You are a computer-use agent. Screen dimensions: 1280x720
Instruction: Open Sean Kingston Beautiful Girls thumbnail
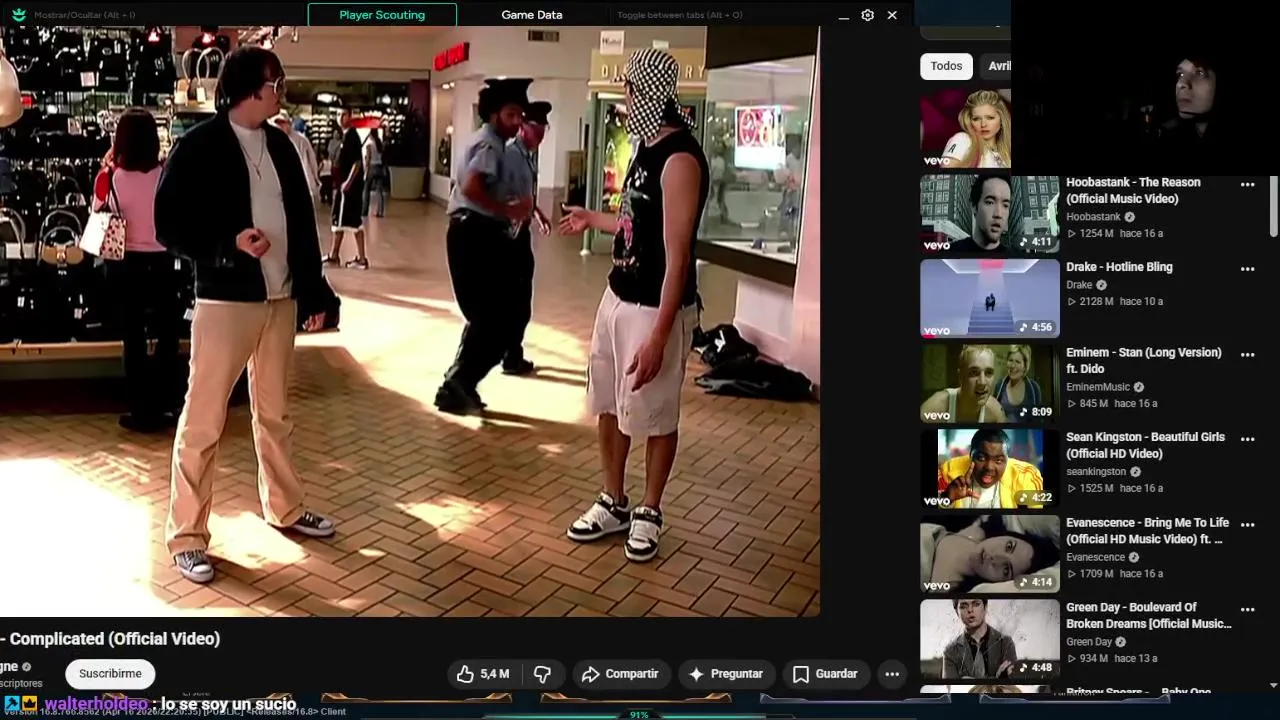point(990,468)
